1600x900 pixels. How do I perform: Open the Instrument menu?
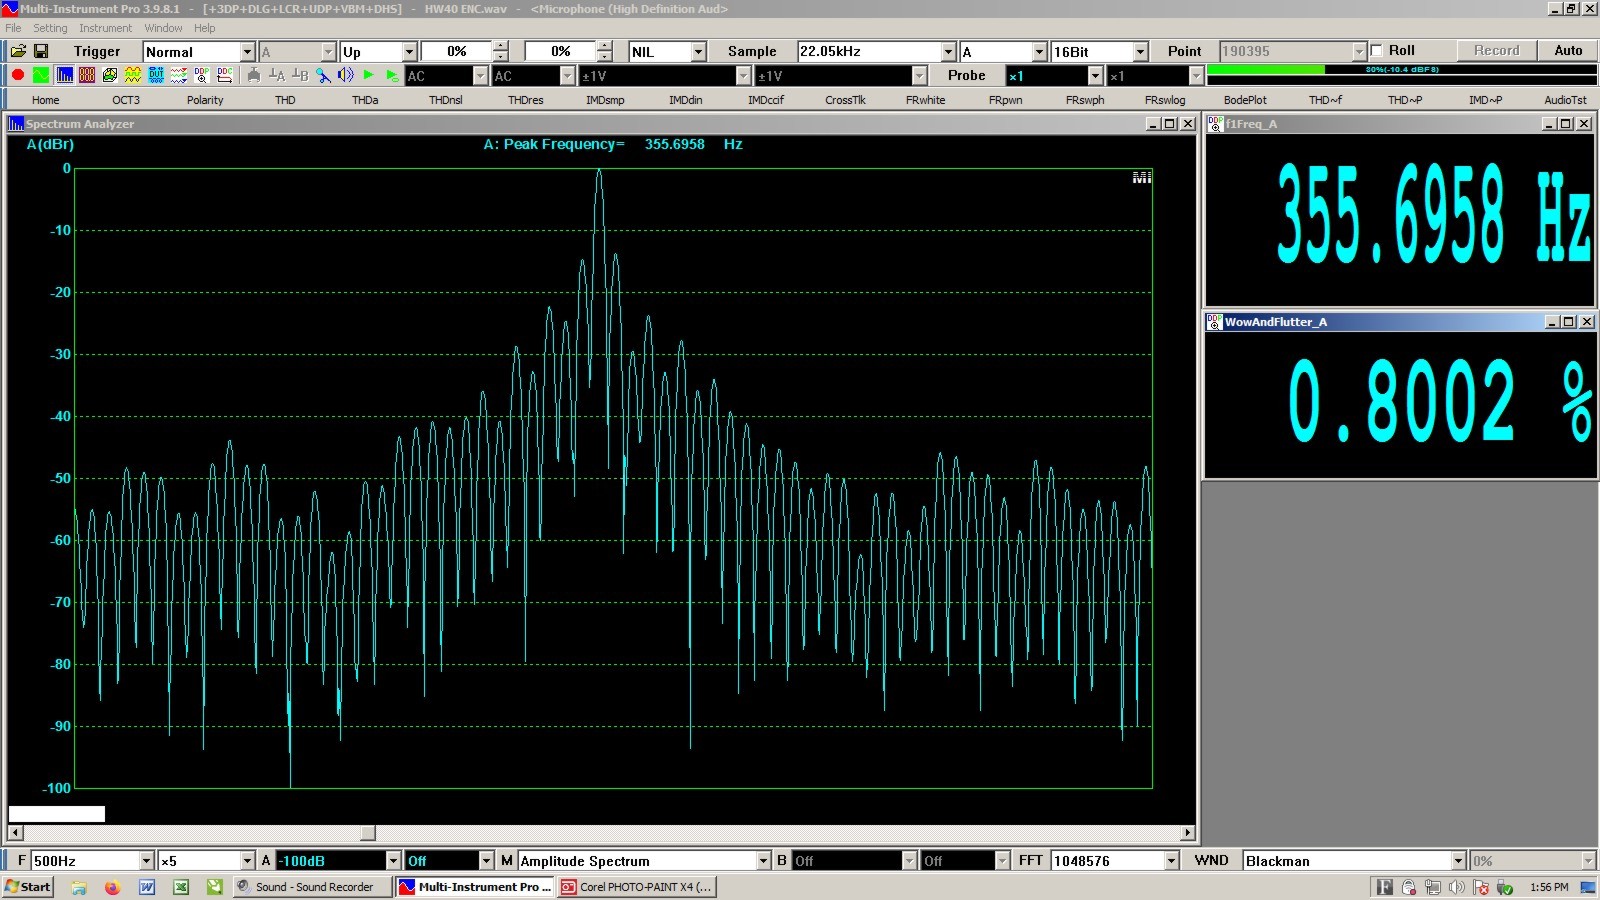106,28
